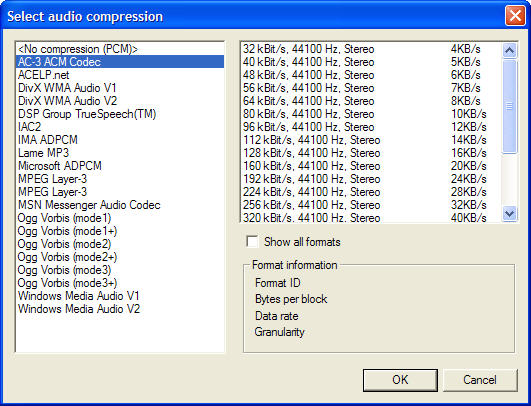Screen dimensions: 531x406
Task: Choose the Lame MP3 codec
Action: pyautogui.click(x=120, y=153)
